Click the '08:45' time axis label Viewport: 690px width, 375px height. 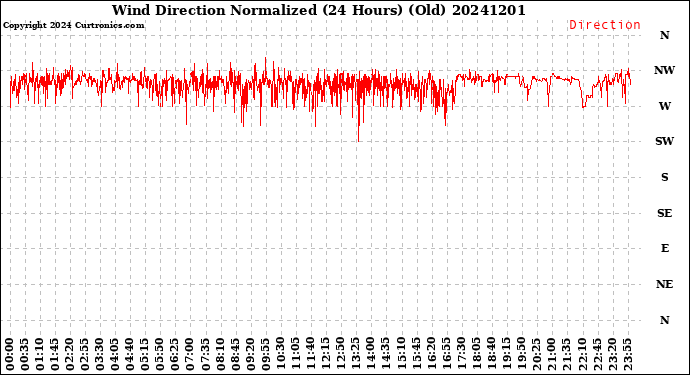pyautogui.click(x=235, y=354)
